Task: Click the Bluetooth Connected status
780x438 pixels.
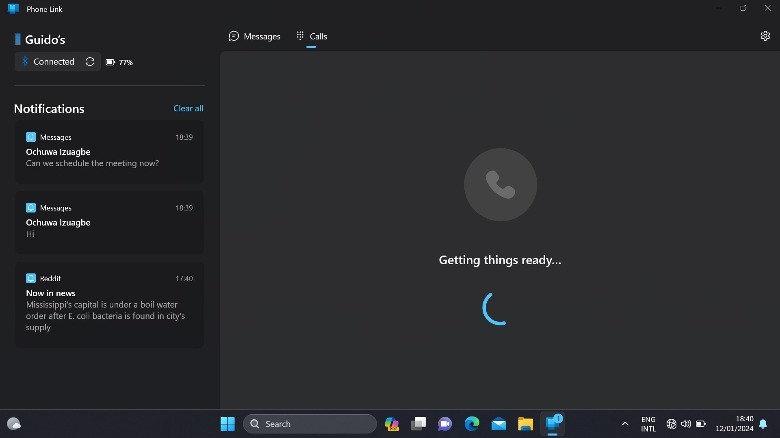Action: (48, 62)
